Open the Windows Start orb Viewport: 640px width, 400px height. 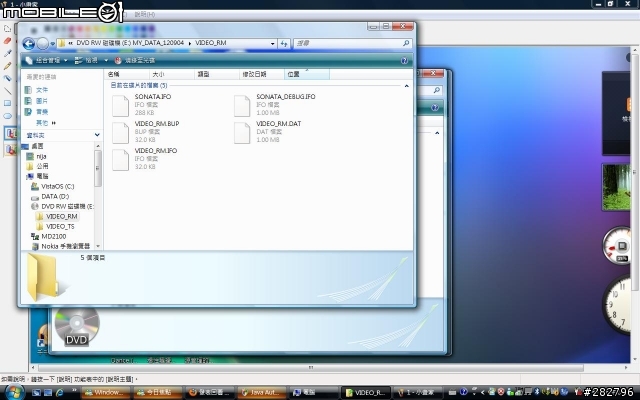[12, 391]
